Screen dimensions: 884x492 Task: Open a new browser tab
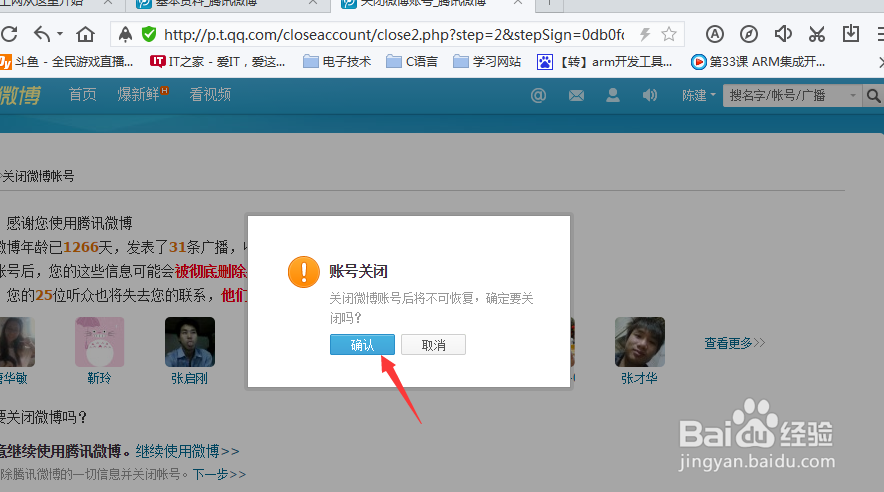(x=549, y=3)
